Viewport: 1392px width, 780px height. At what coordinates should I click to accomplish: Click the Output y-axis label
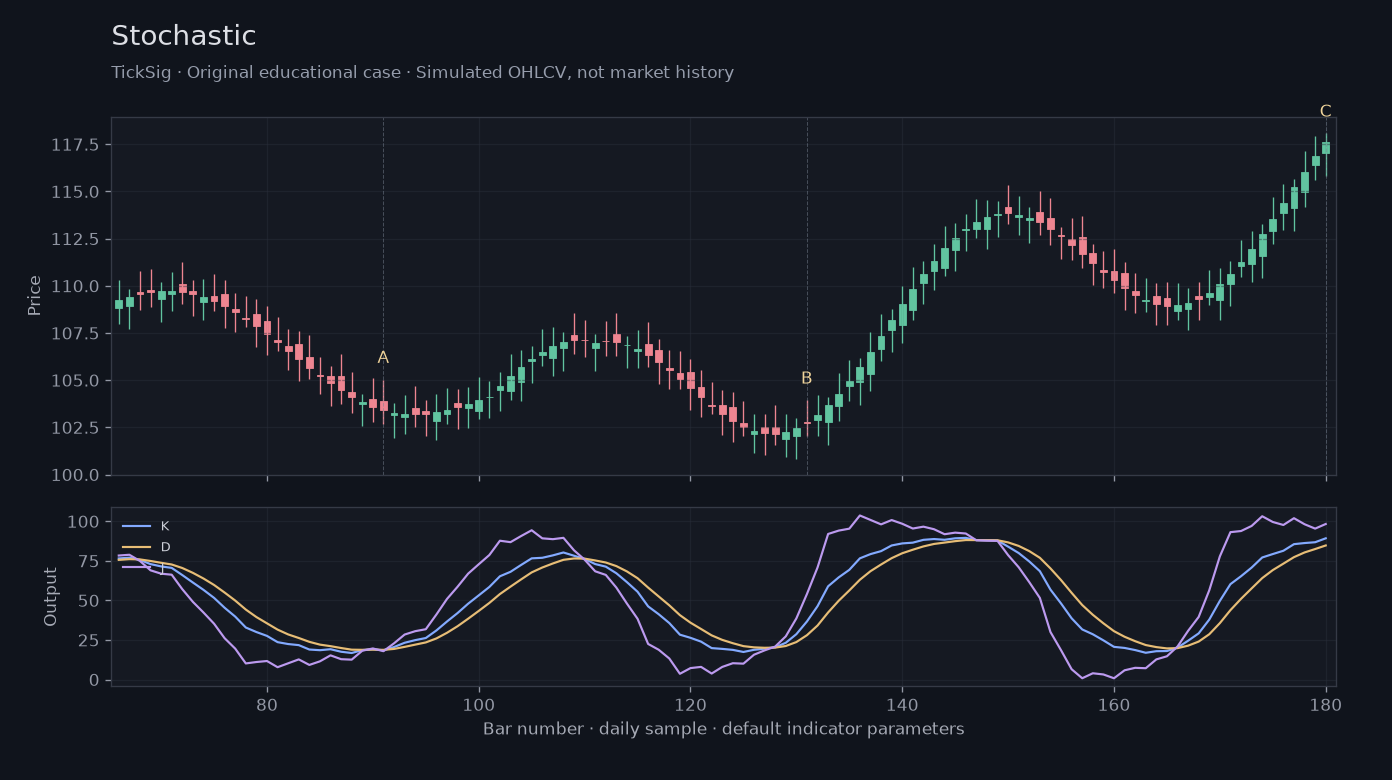coord(51,597)
